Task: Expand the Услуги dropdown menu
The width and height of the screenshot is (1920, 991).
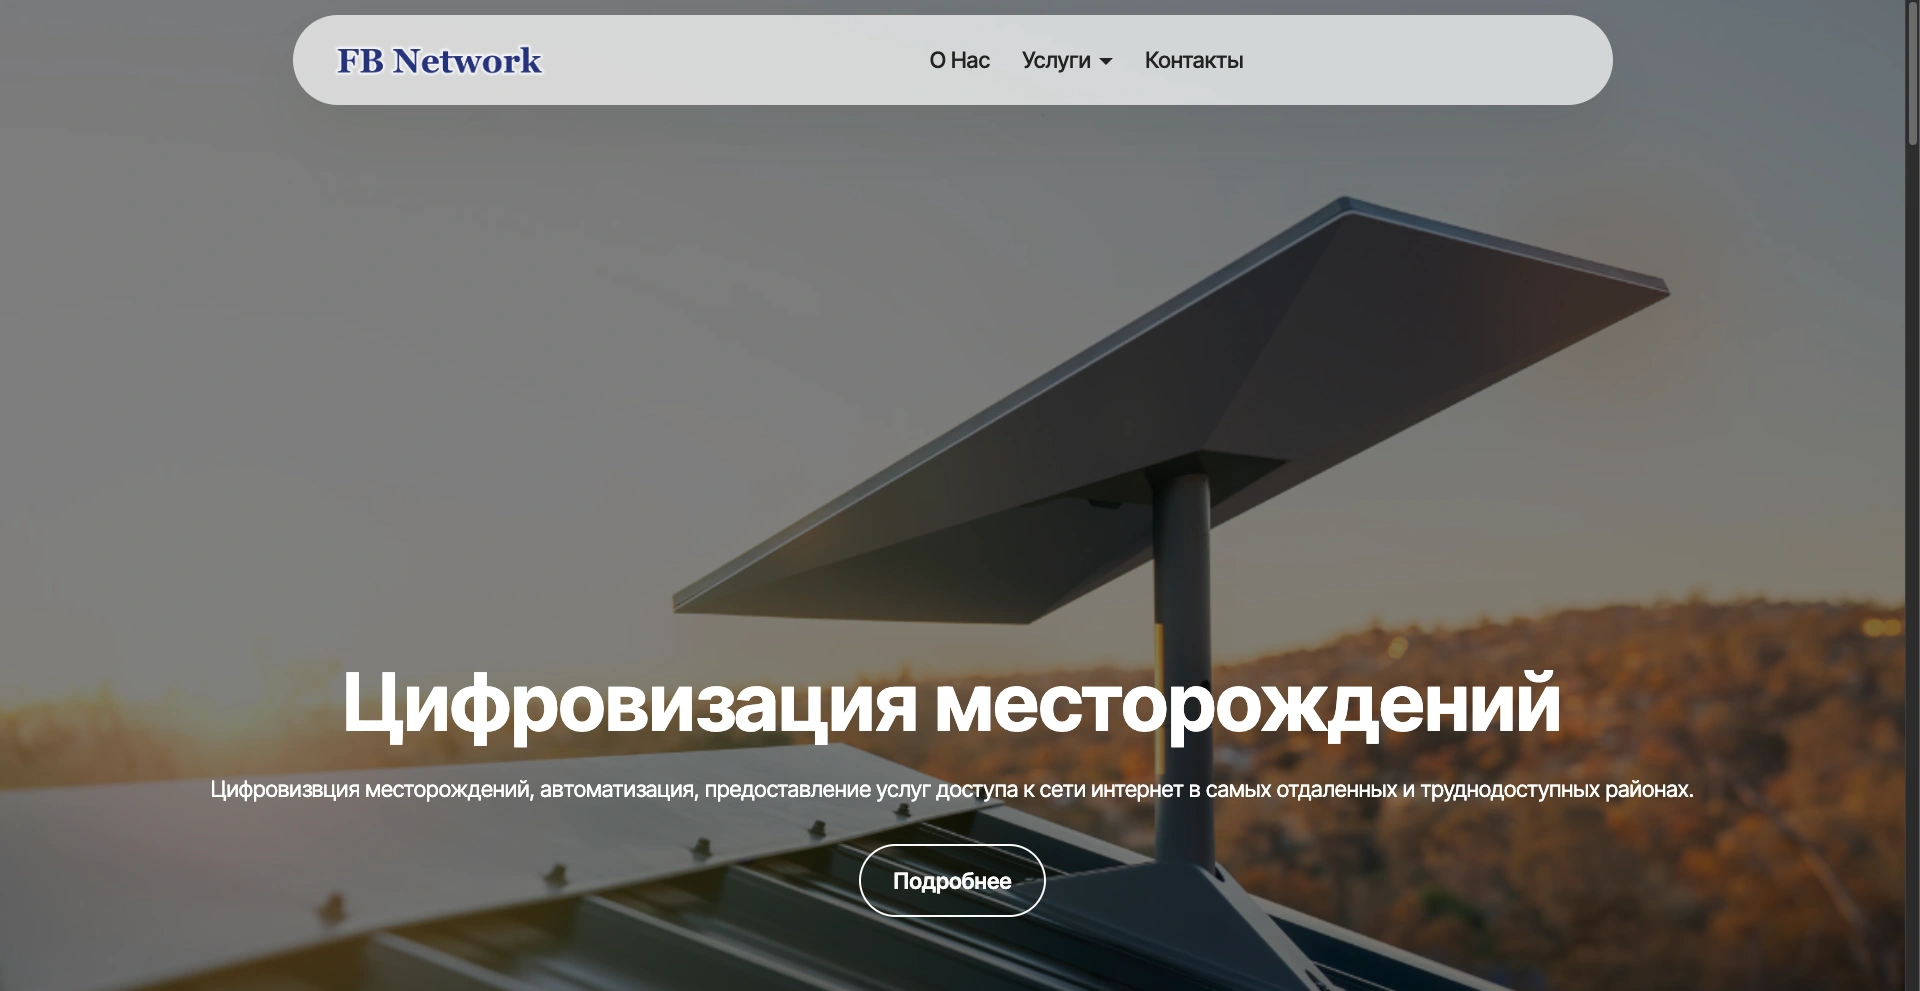Action: pyautogui.click(x=1066, y=60)
